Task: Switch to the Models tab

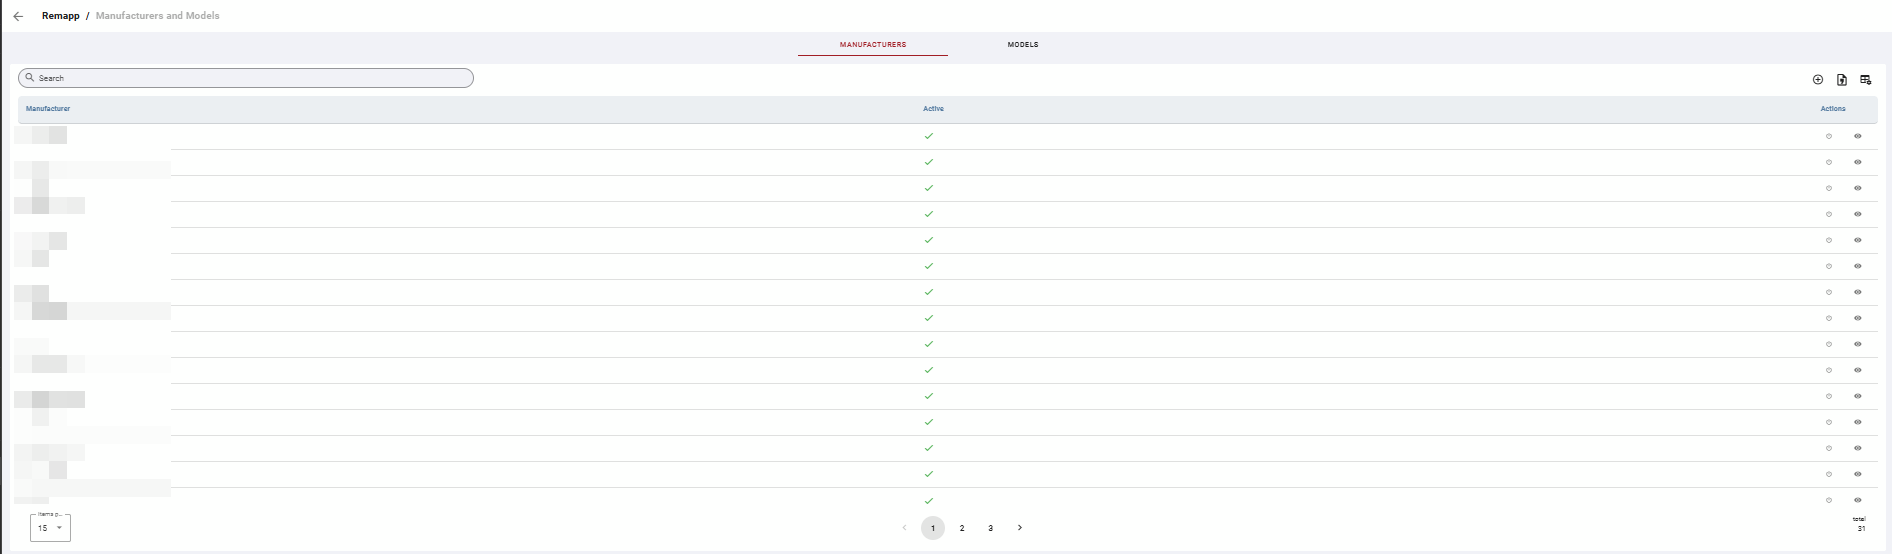Action: point(1023,45)
